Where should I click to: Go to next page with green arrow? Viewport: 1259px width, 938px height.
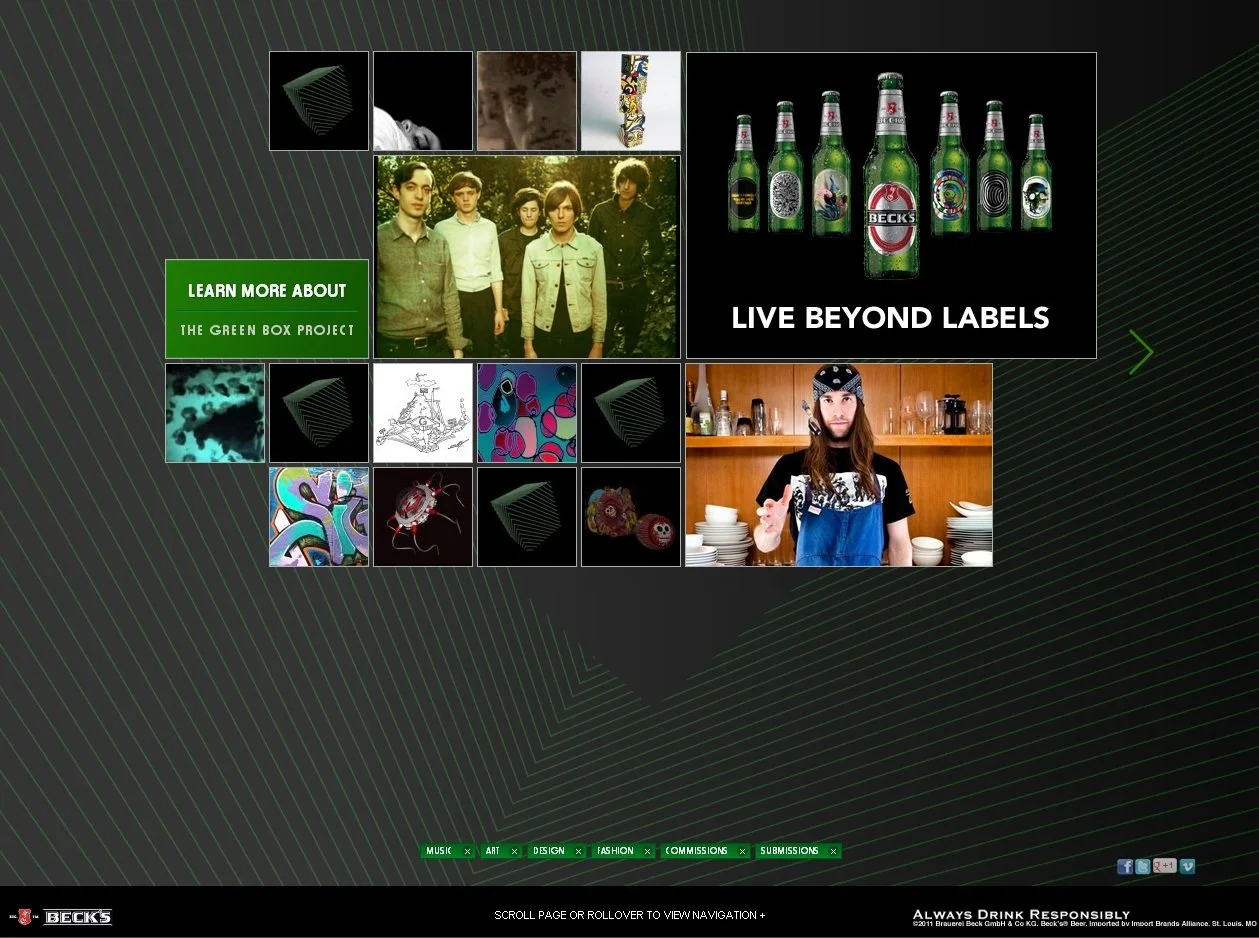(x=1141, y=352)
